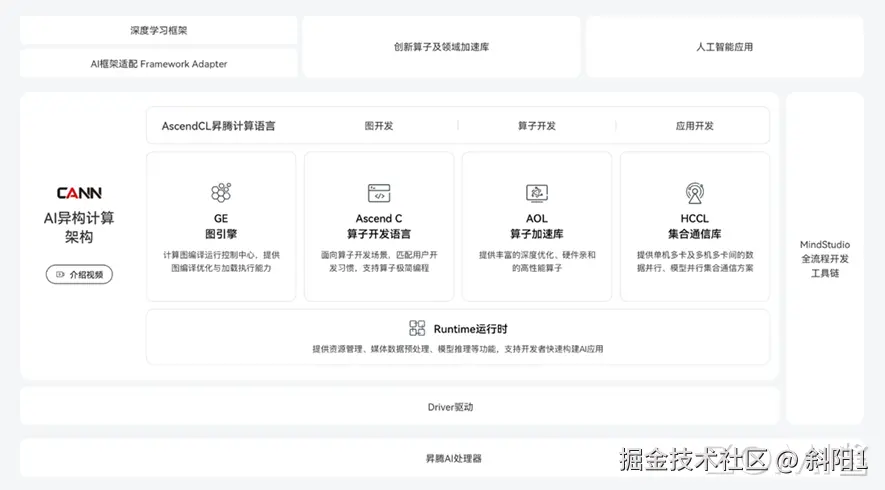The image size is (885, 490).
Task: Click the GE 图引擎 title
Action: tap(221, 226)
